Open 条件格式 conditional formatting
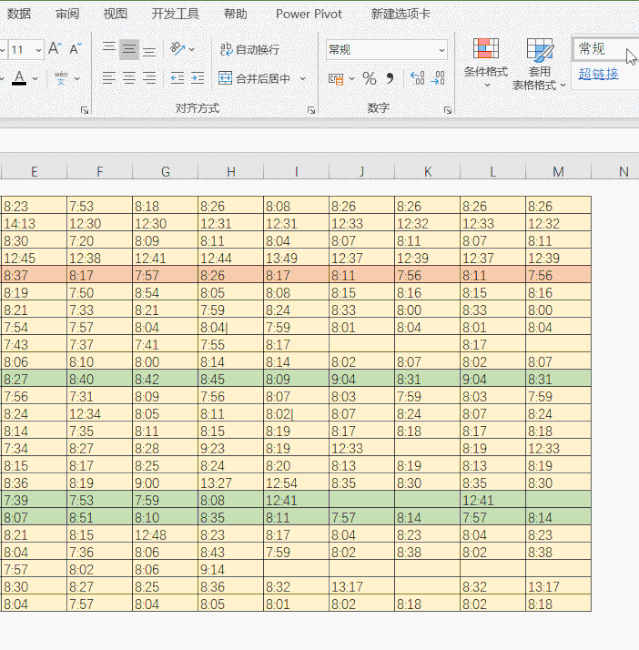Image resolution: width=639 pixels, height=650 pixels. click(486, 62)
